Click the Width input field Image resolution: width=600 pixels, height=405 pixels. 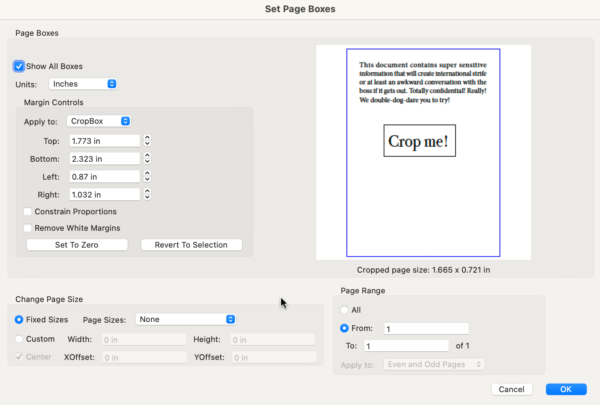tap(144, 340)
